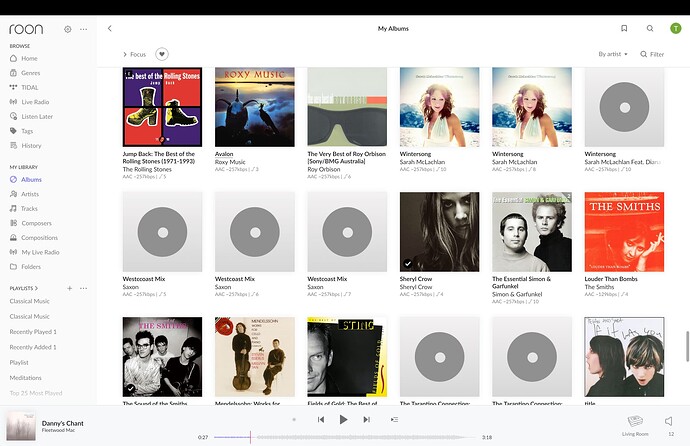Click the playback progress waveform
690x446 pixels.
point(345,437)
